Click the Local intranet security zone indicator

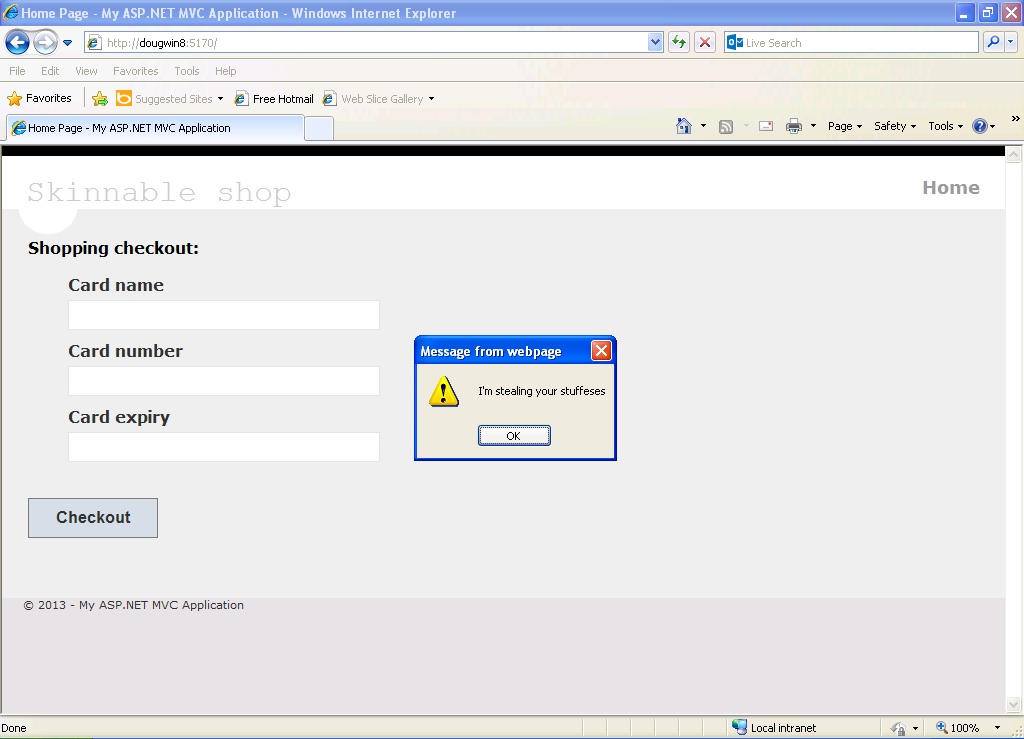tap(775, 728)
